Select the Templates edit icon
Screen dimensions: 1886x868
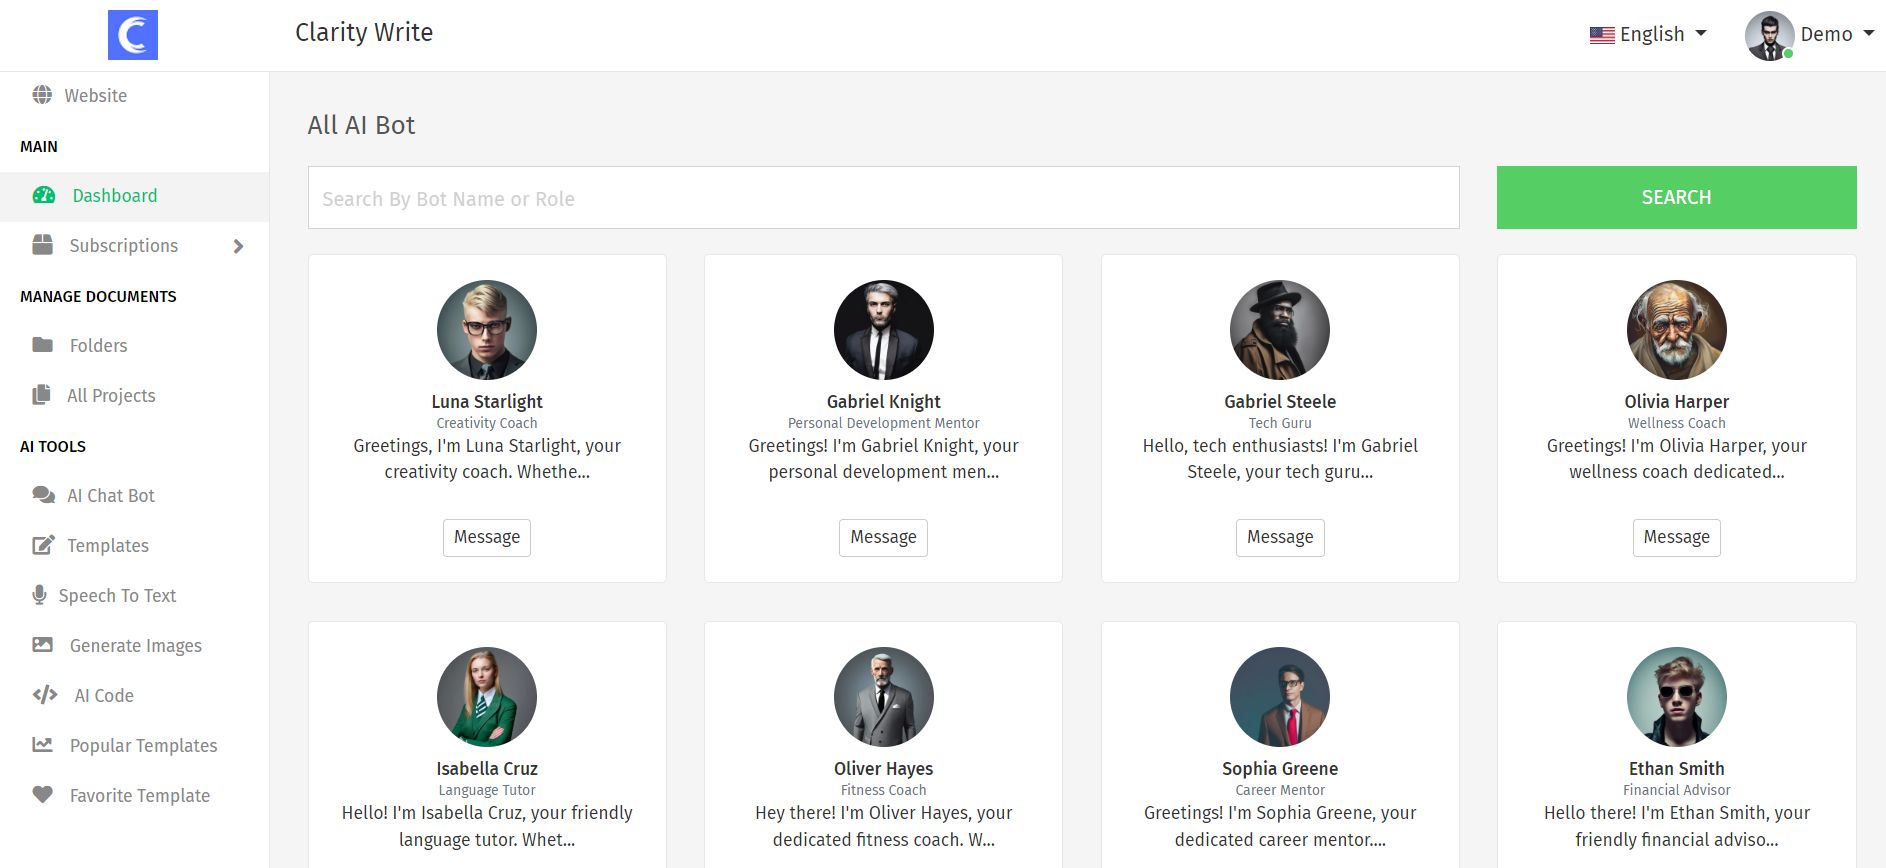(x=43, y=545)
